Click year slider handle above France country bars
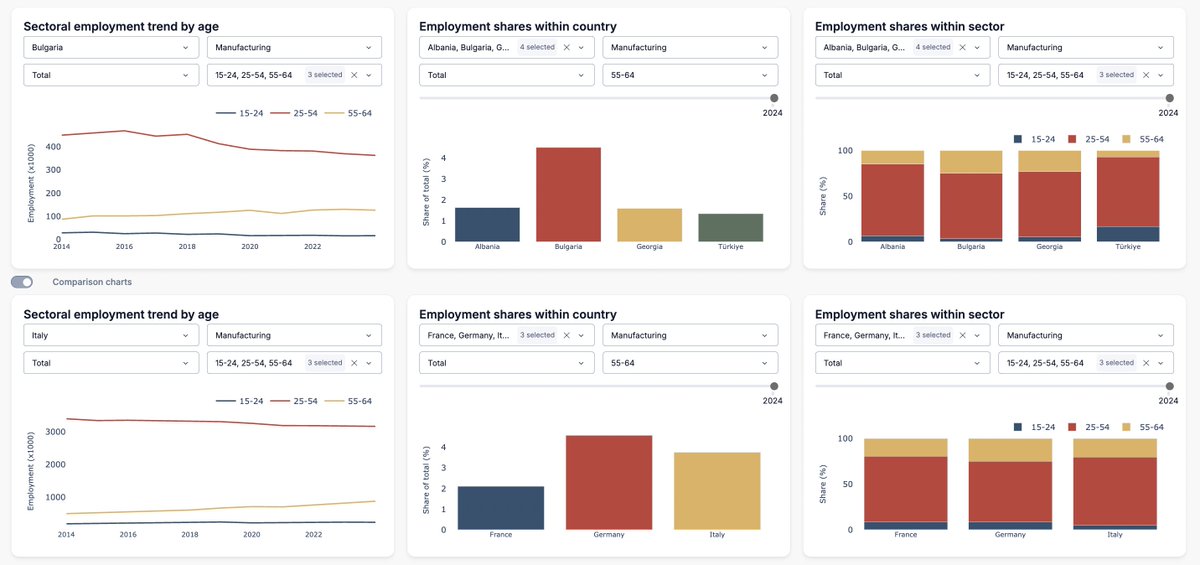The height and width of the screenshot is (565, 1200). coord(774,386)
